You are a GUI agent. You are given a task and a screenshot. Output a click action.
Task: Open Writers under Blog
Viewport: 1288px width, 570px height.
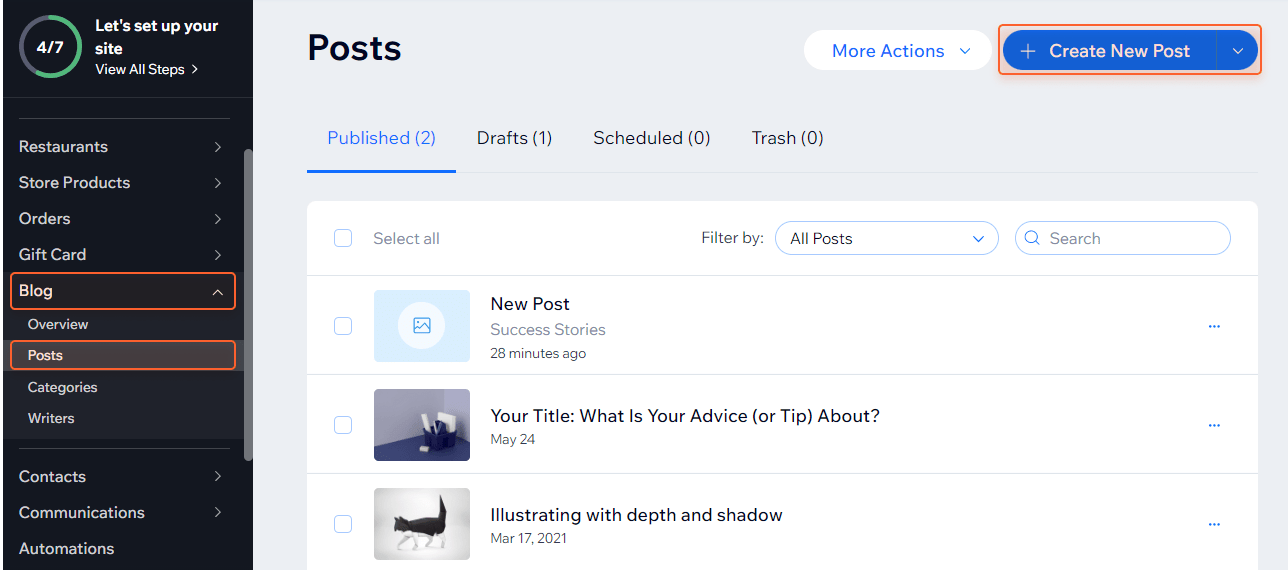click(51, 418)
